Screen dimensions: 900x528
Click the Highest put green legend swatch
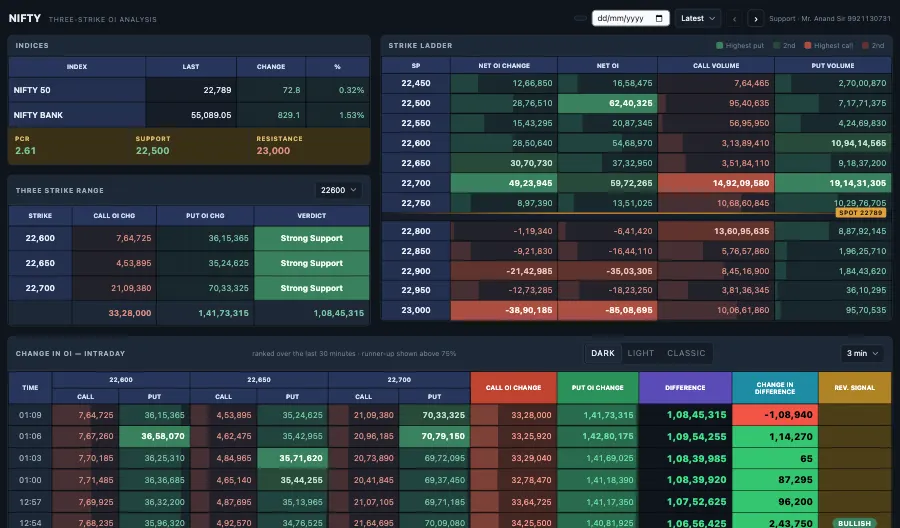coord(719,45)
